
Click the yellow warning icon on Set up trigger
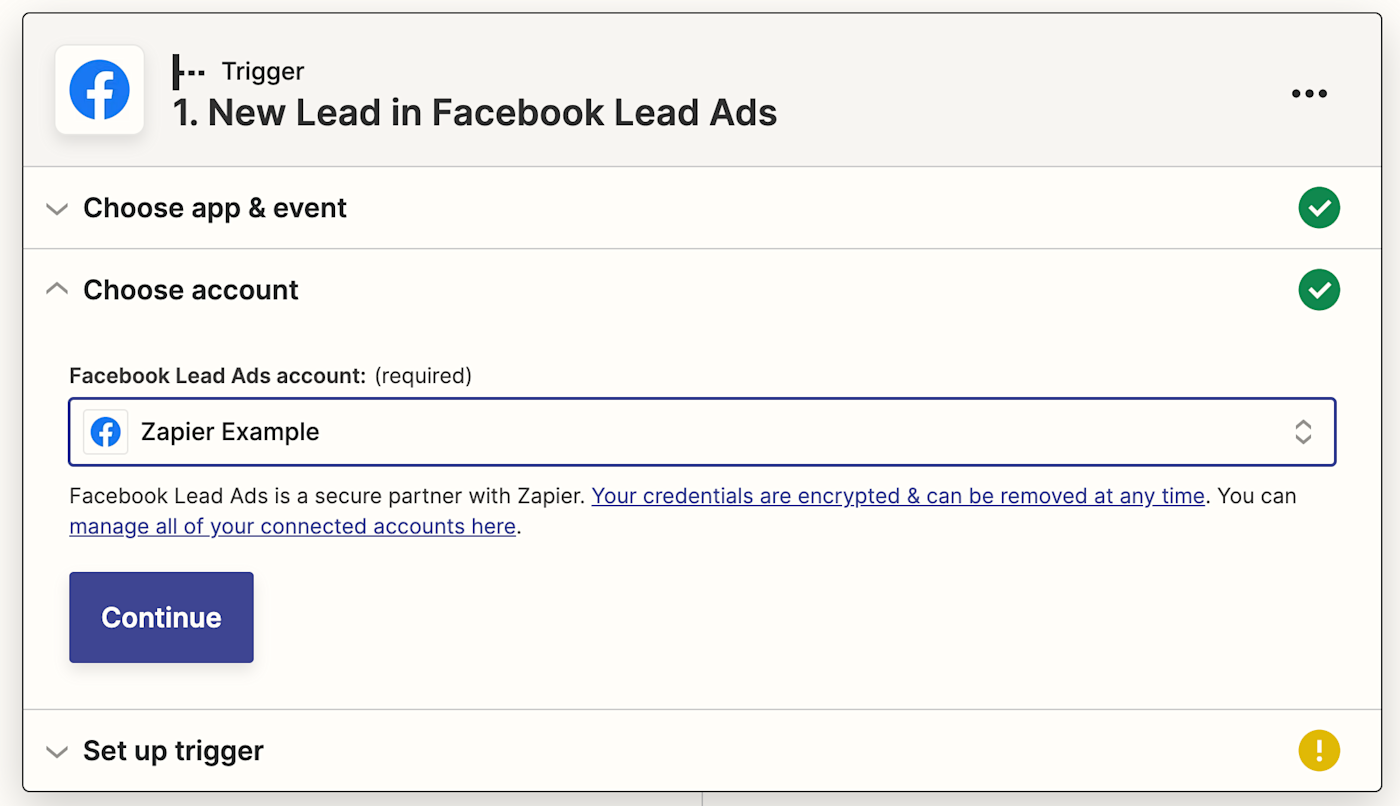(1318, 750)
